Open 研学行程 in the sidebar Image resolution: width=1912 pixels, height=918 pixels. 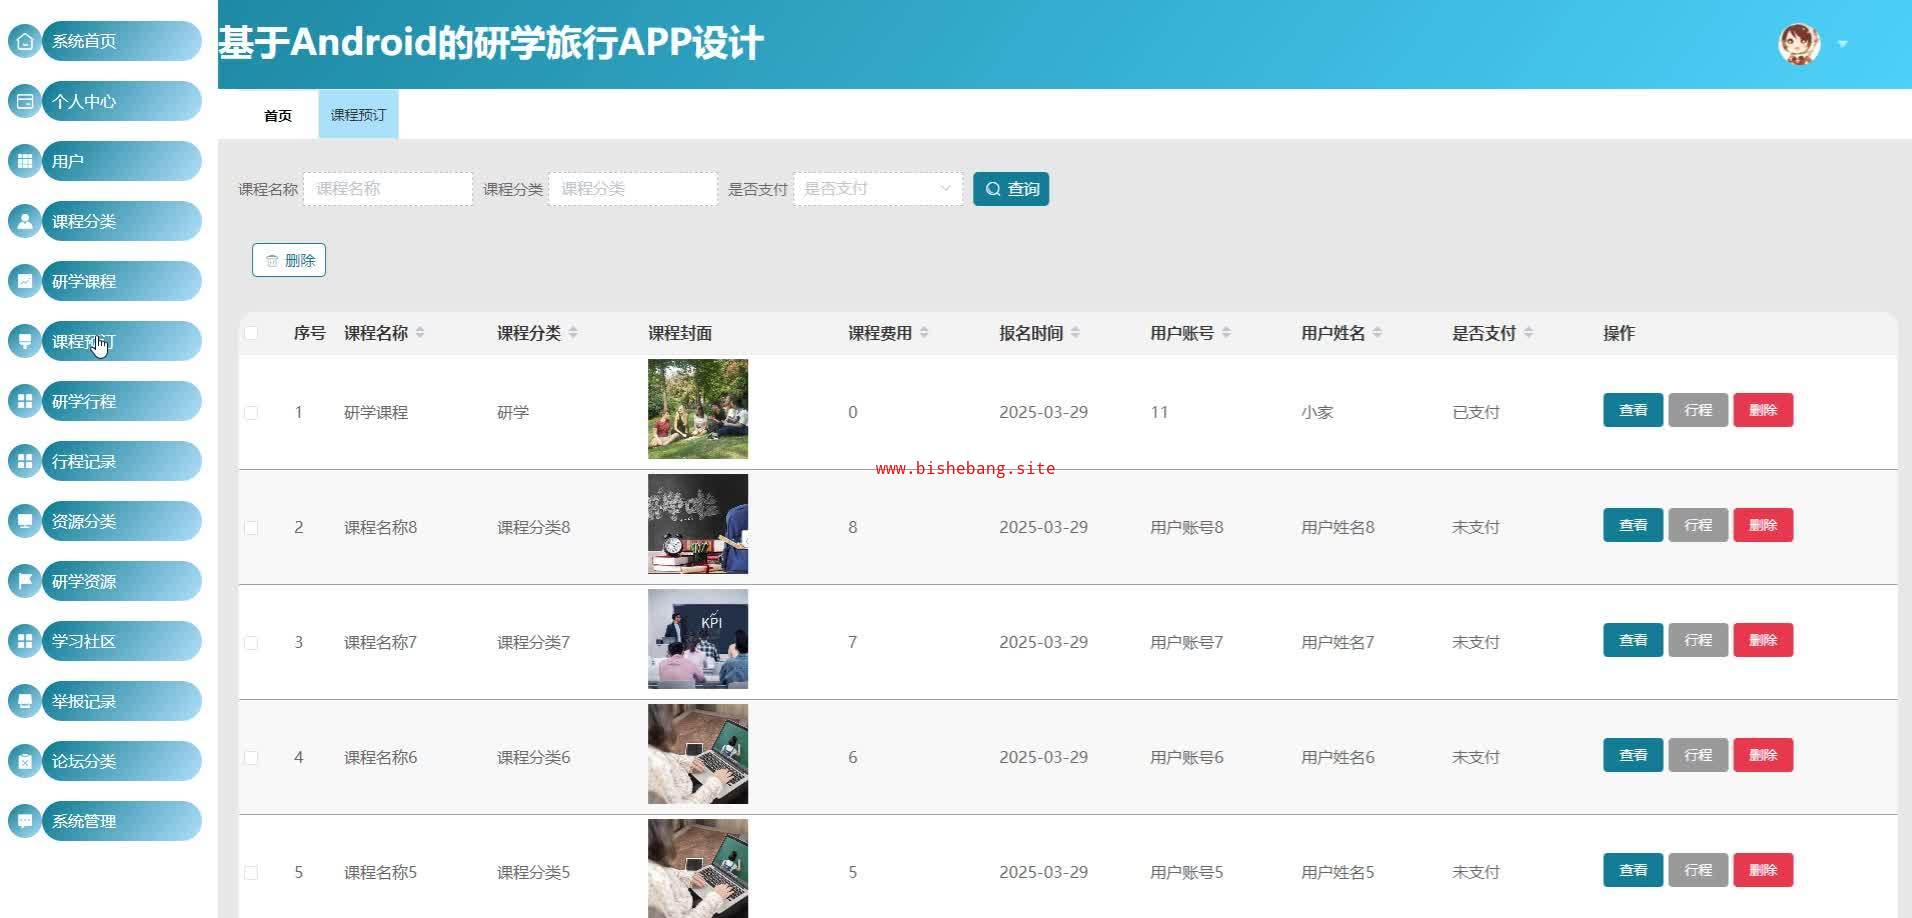(x=121, y=401)
